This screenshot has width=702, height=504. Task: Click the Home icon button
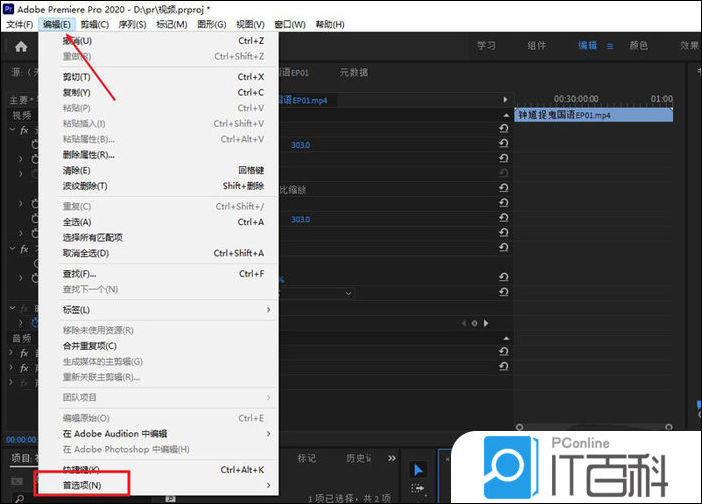20,46
